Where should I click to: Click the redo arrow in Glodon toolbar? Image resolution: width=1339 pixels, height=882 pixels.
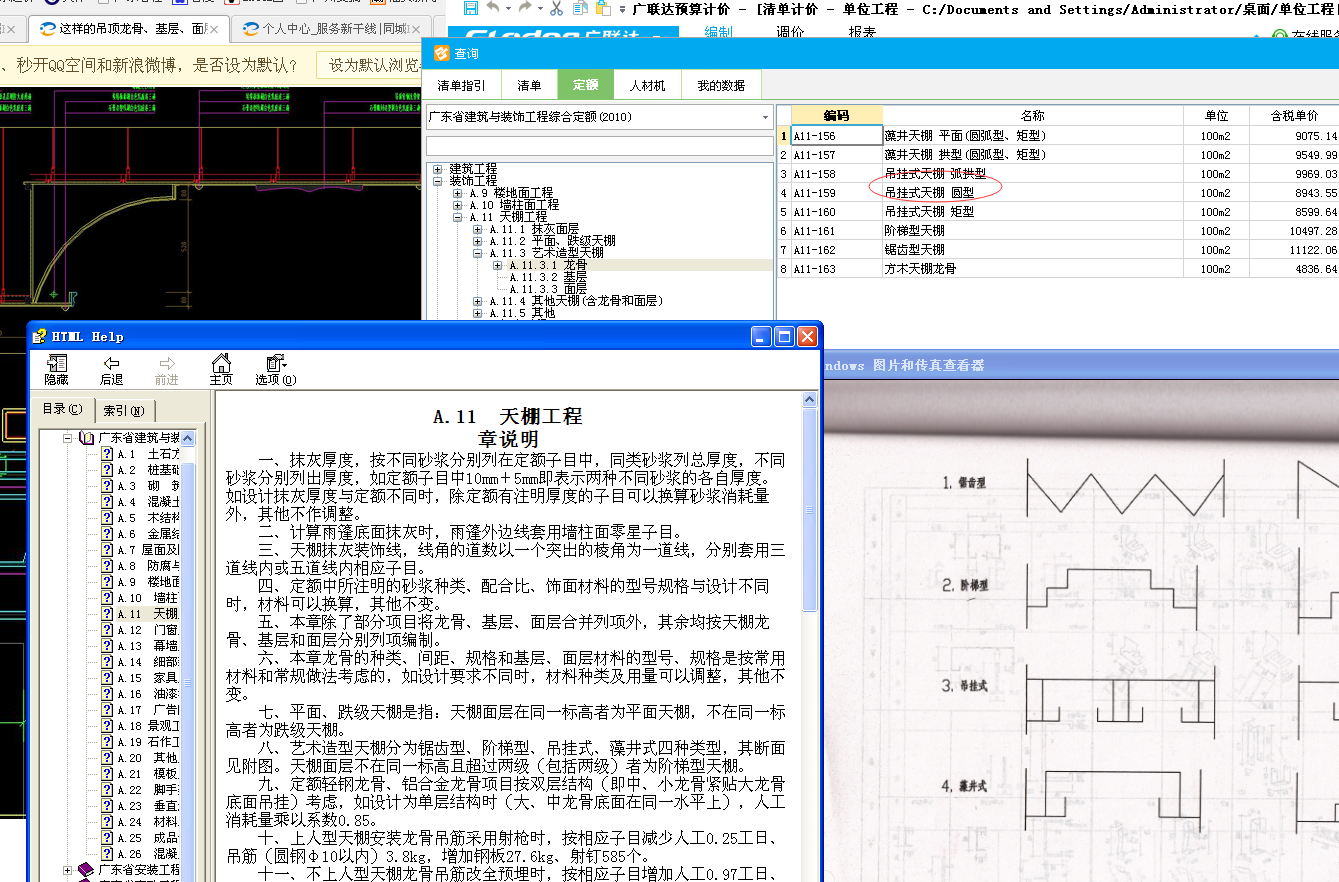click(x=527, y=8)
